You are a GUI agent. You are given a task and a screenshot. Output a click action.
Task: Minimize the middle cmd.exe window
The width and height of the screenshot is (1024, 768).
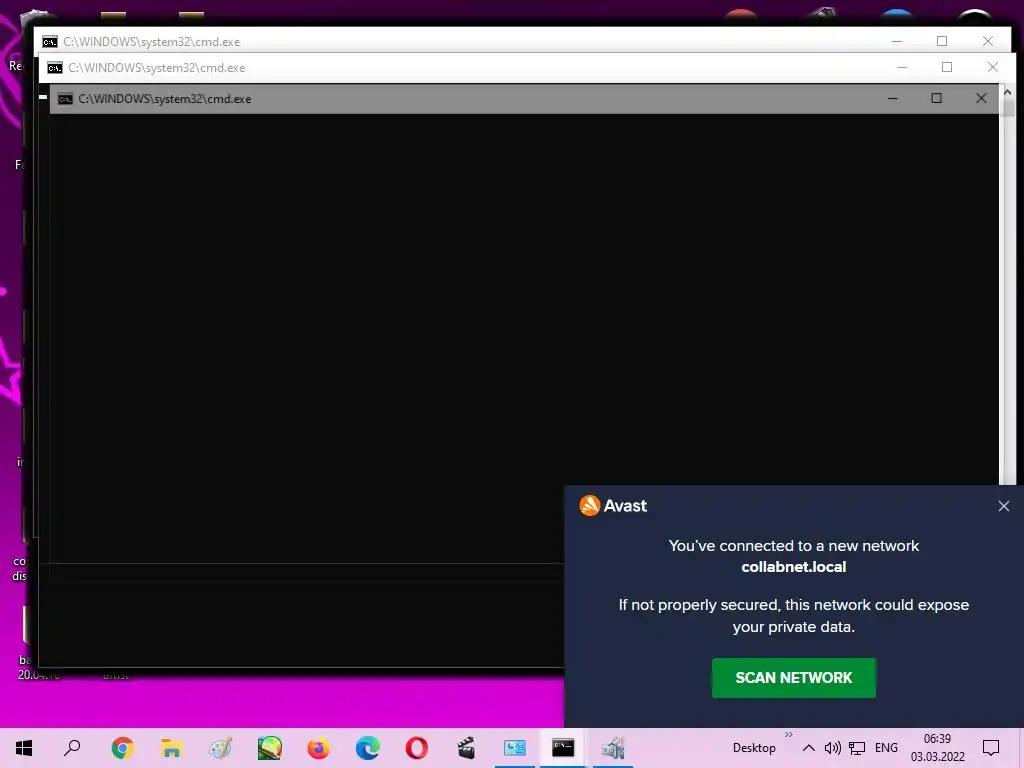point(902,67)
